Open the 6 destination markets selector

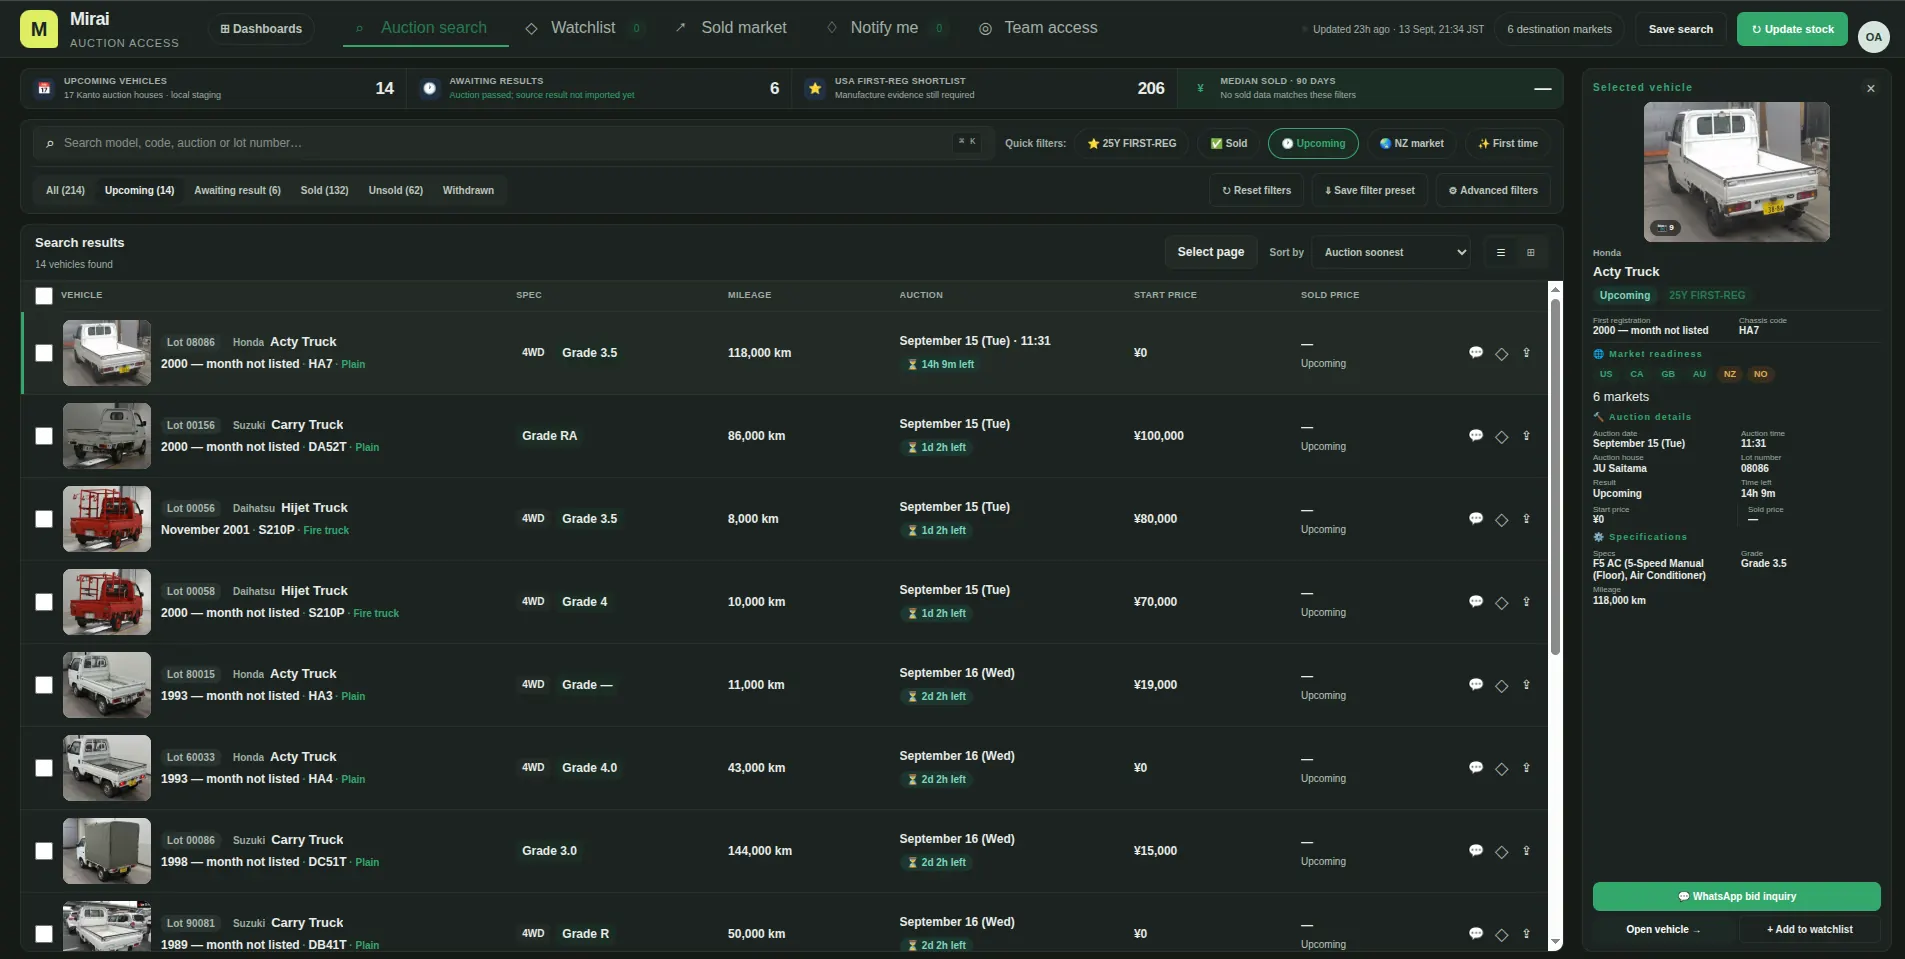tap(1559, 29)
